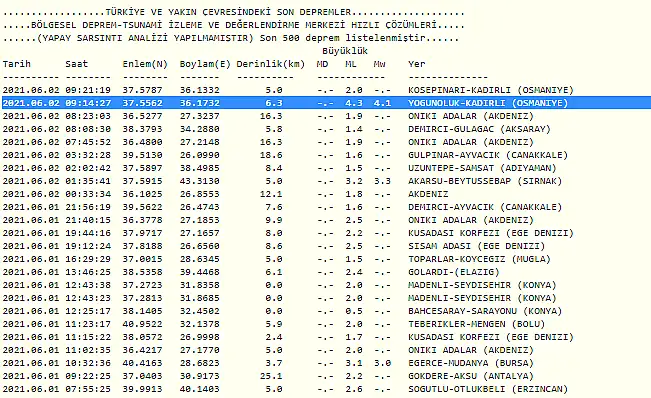651x398 pixels.
Task: Select the time 09:14:27 in highlighted row
Action: coord(88,103)
